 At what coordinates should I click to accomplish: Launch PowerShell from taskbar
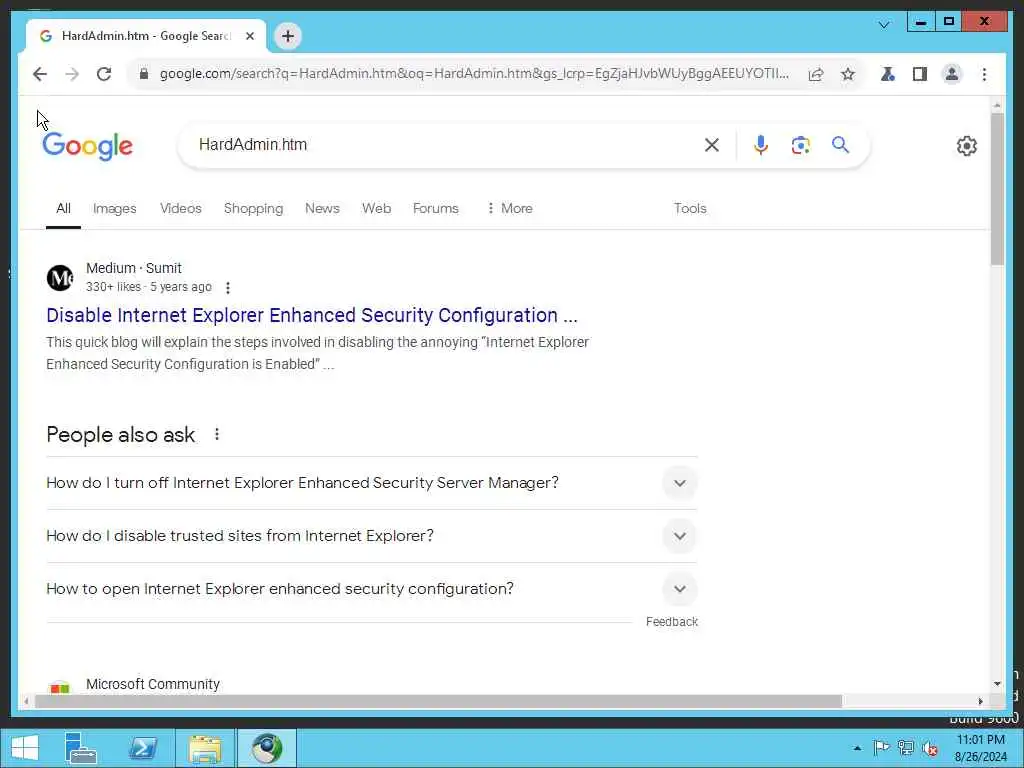(x=143, y=748)
